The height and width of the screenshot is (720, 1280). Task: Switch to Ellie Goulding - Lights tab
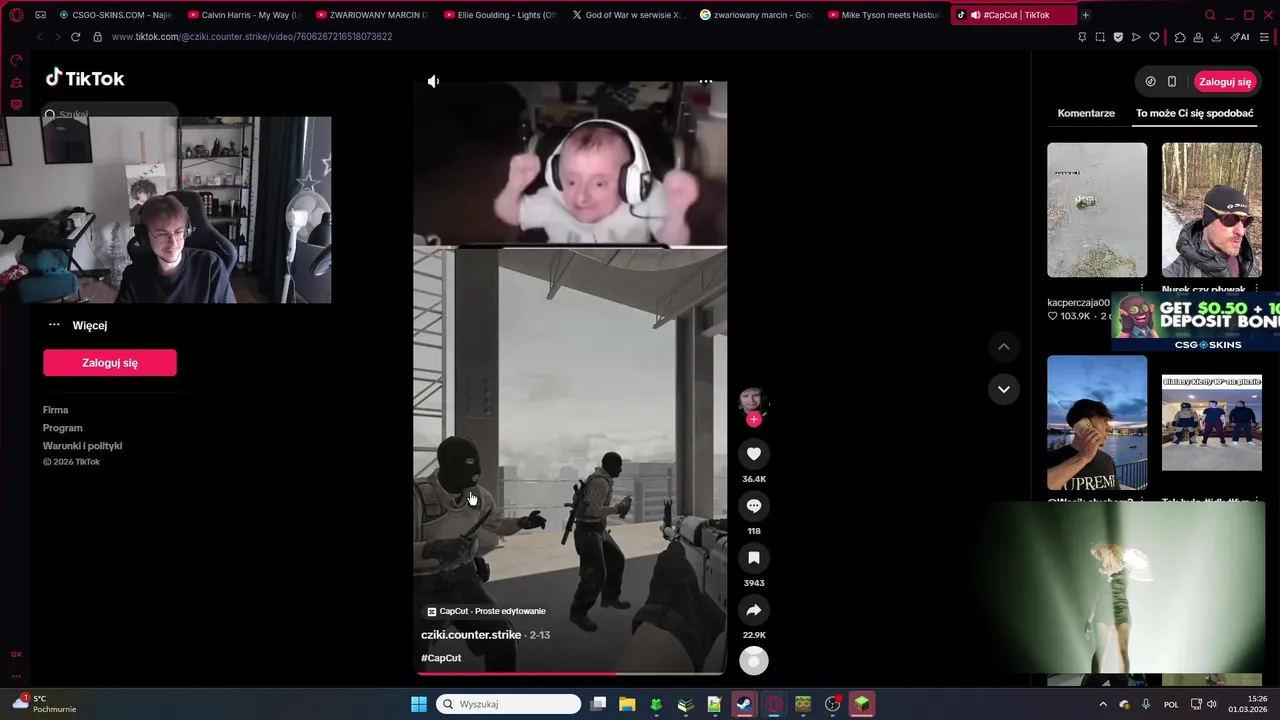(x=500, y=15)
